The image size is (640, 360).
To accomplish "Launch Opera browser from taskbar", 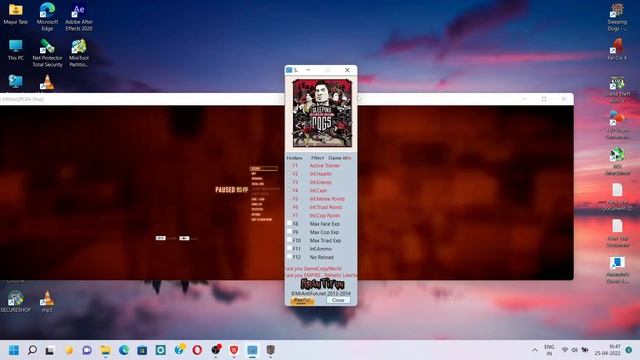I will click(197, 350).
